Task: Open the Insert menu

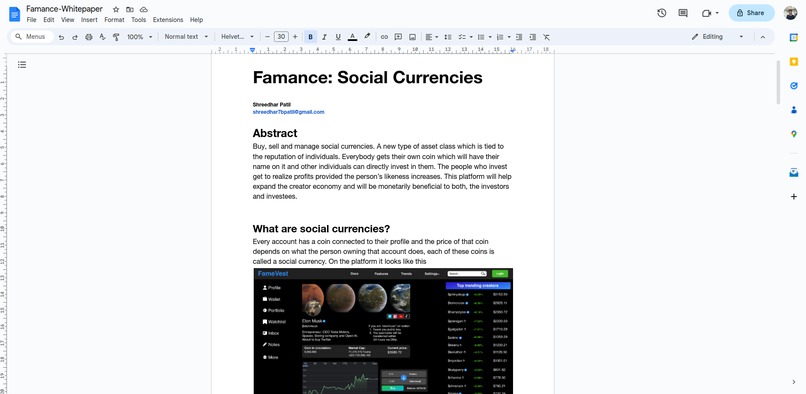Action: 89,20
